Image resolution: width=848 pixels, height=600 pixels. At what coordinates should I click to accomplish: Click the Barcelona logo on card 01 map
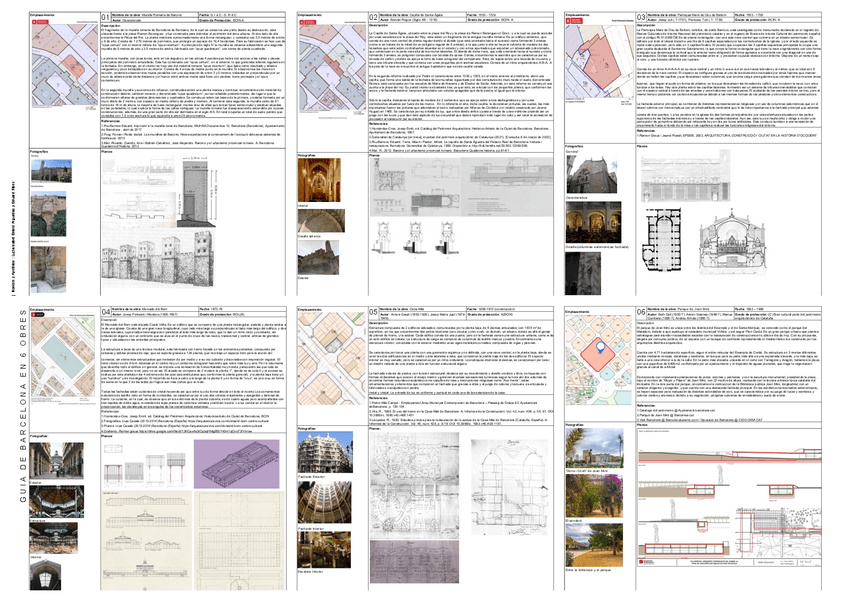point(41,22)
